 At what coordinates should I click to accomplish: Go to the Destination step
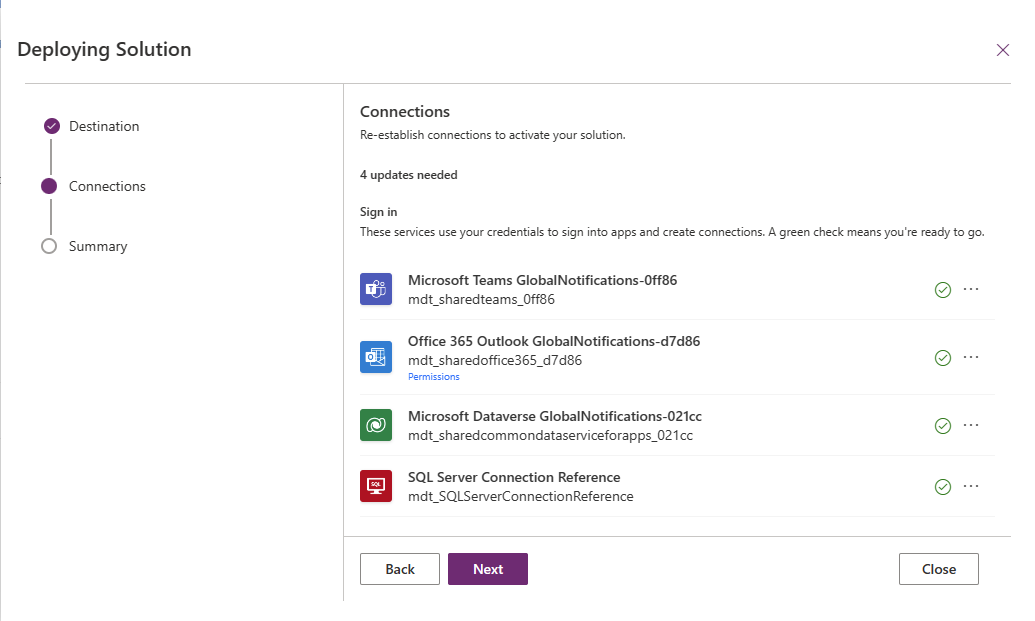point(104,126)
